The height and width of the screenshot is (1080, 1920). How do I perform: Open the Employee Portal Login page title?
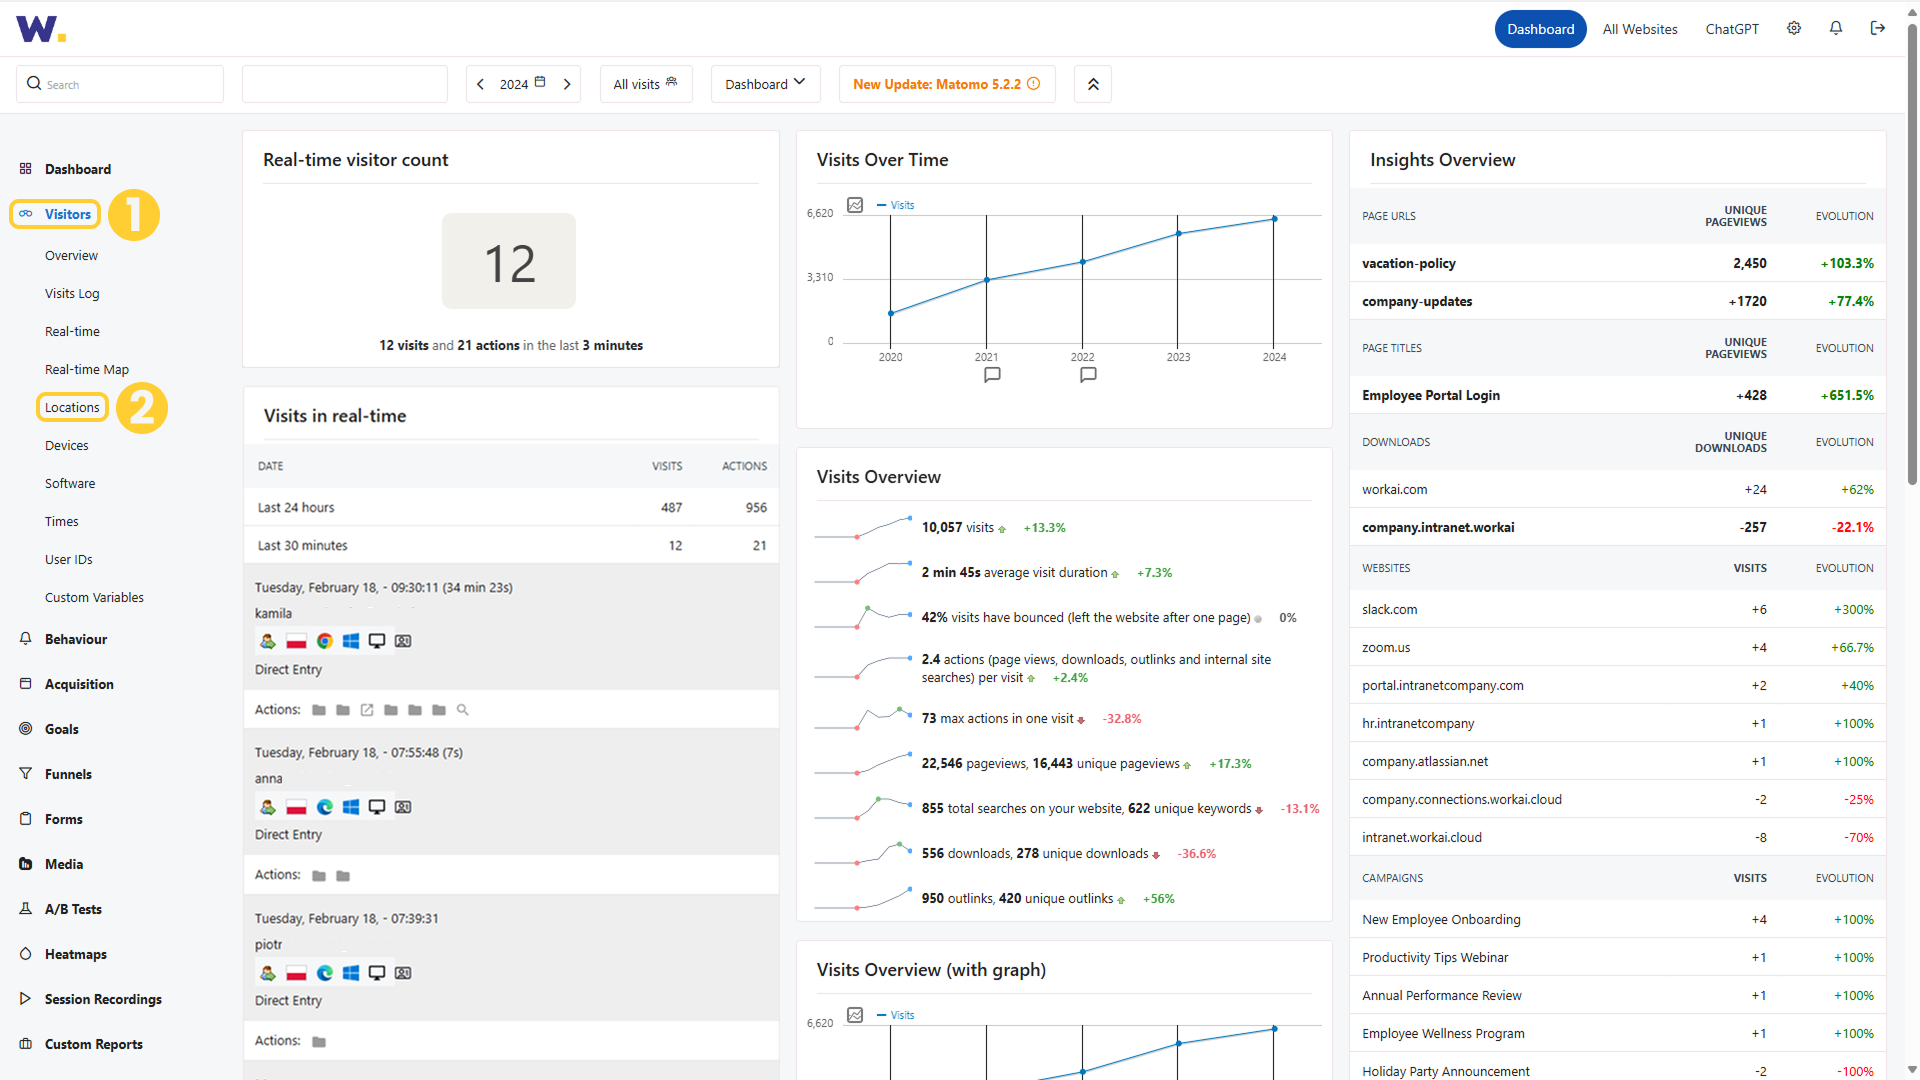coord(1617,395)
